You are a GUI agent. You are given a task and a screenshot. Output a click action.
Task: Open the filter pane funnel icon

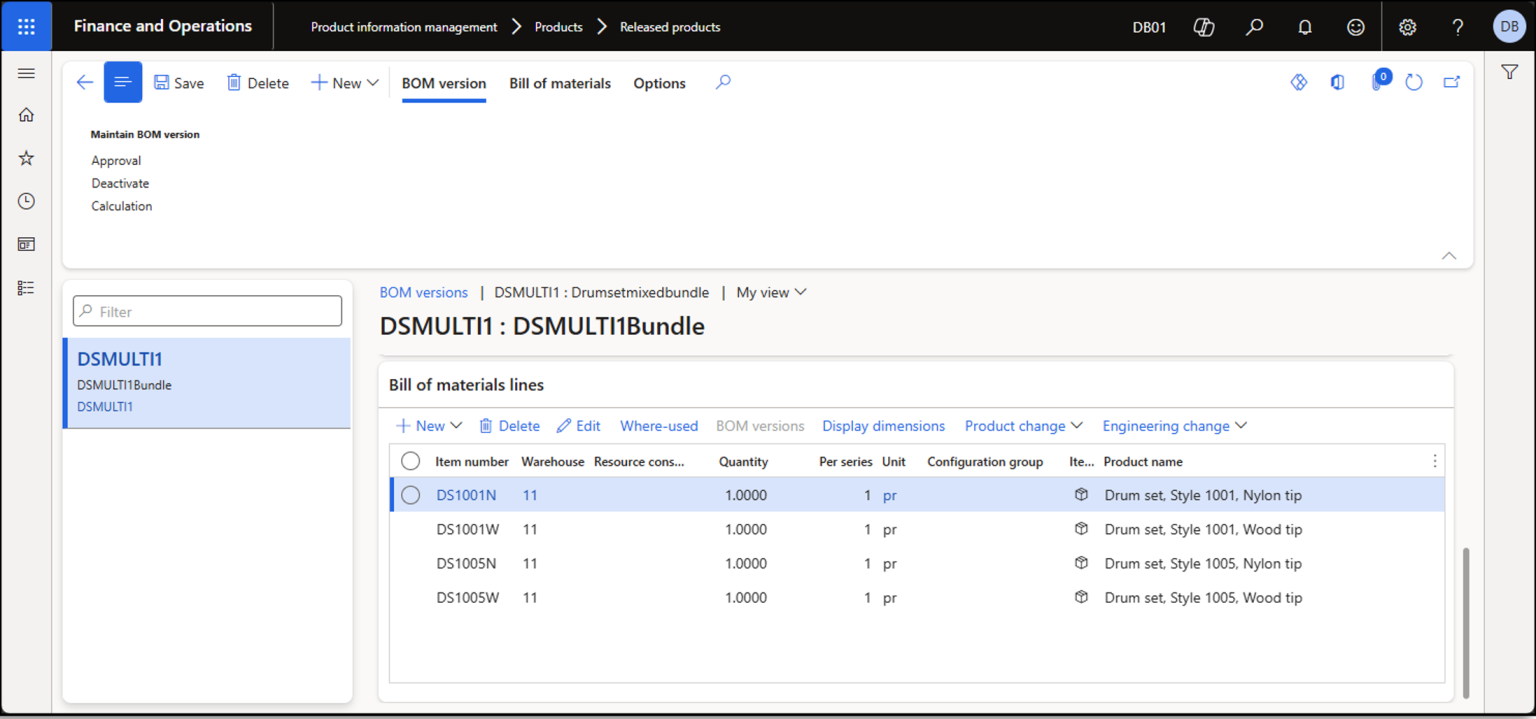pyautogui.click(x=1510, y=72)
